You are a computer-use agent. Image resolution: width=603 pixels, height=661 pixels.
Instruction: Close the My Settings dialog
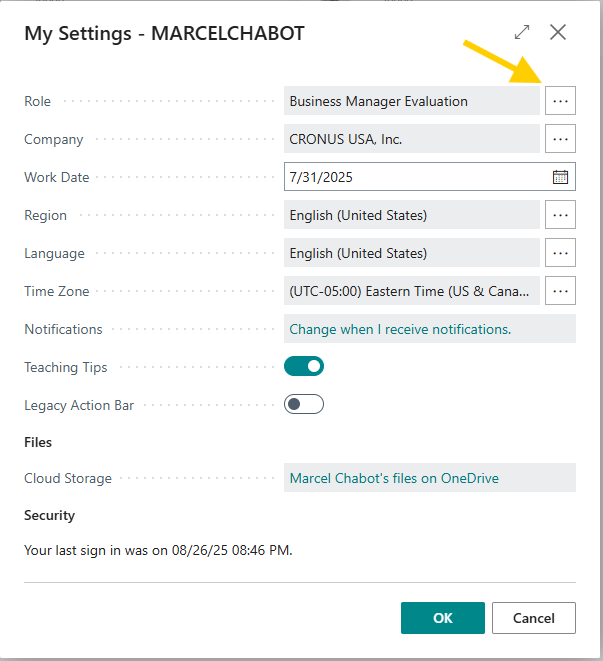point(558,33)
